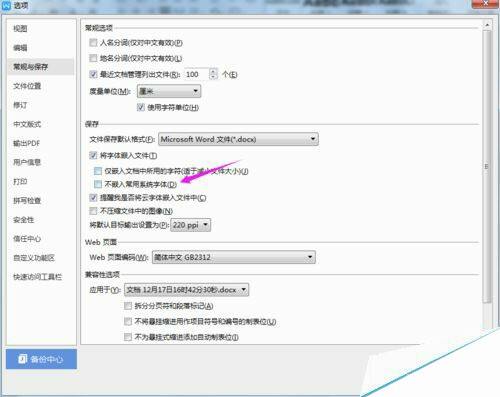The image size is (500, 397).
Task: Open the 文件位置 category
Action: [x=27, y=86]
